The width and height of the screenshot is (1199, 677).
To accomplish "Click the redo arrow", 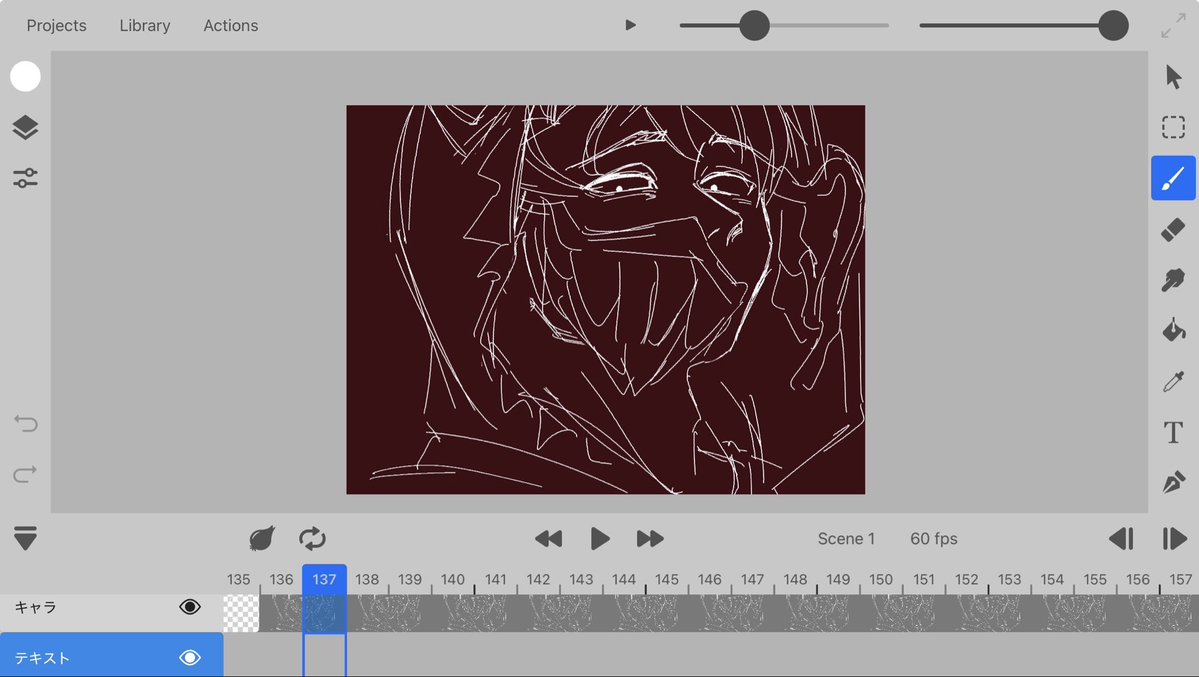I will tap(25, 474).
